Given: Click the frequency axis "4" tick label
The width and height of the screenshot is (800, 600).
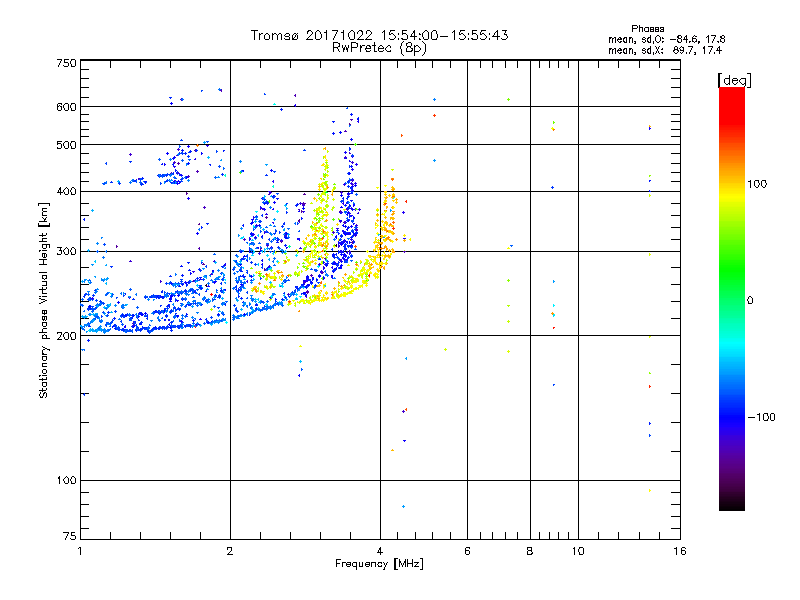Looking at the screenshot, I should pyautogui.click(x=380, y=551).
